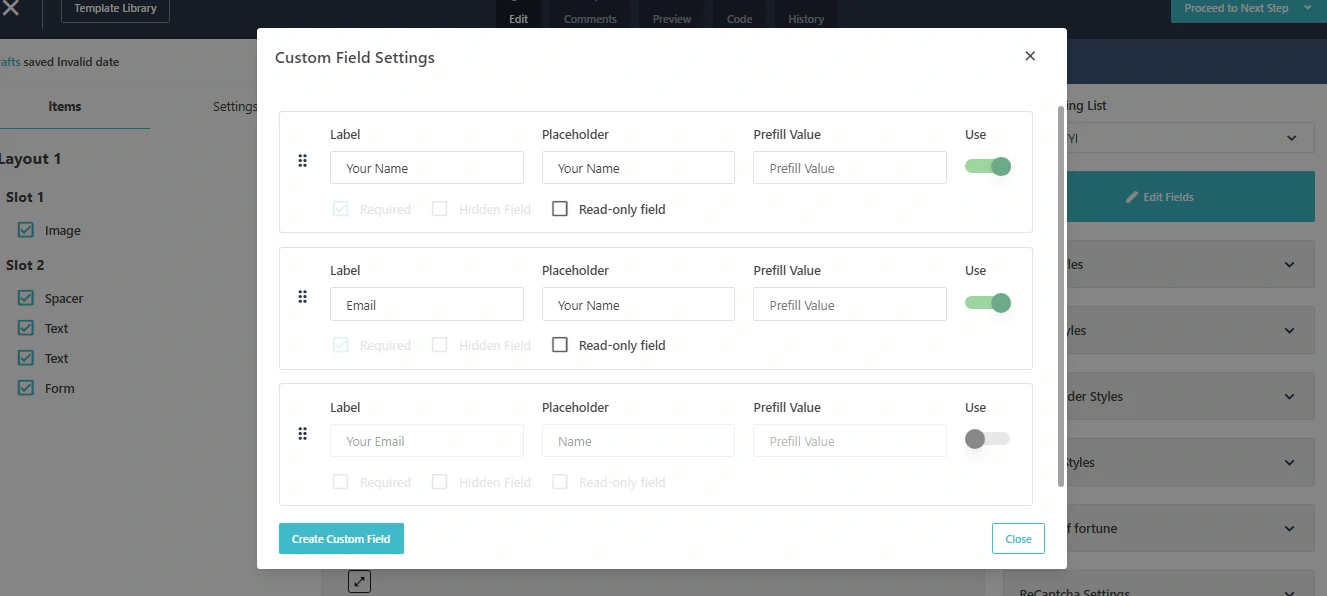Viewport: 1327px width, 596px height.
Task: Uncheck the Image item checkbox
Action: (x=26, y=230)
